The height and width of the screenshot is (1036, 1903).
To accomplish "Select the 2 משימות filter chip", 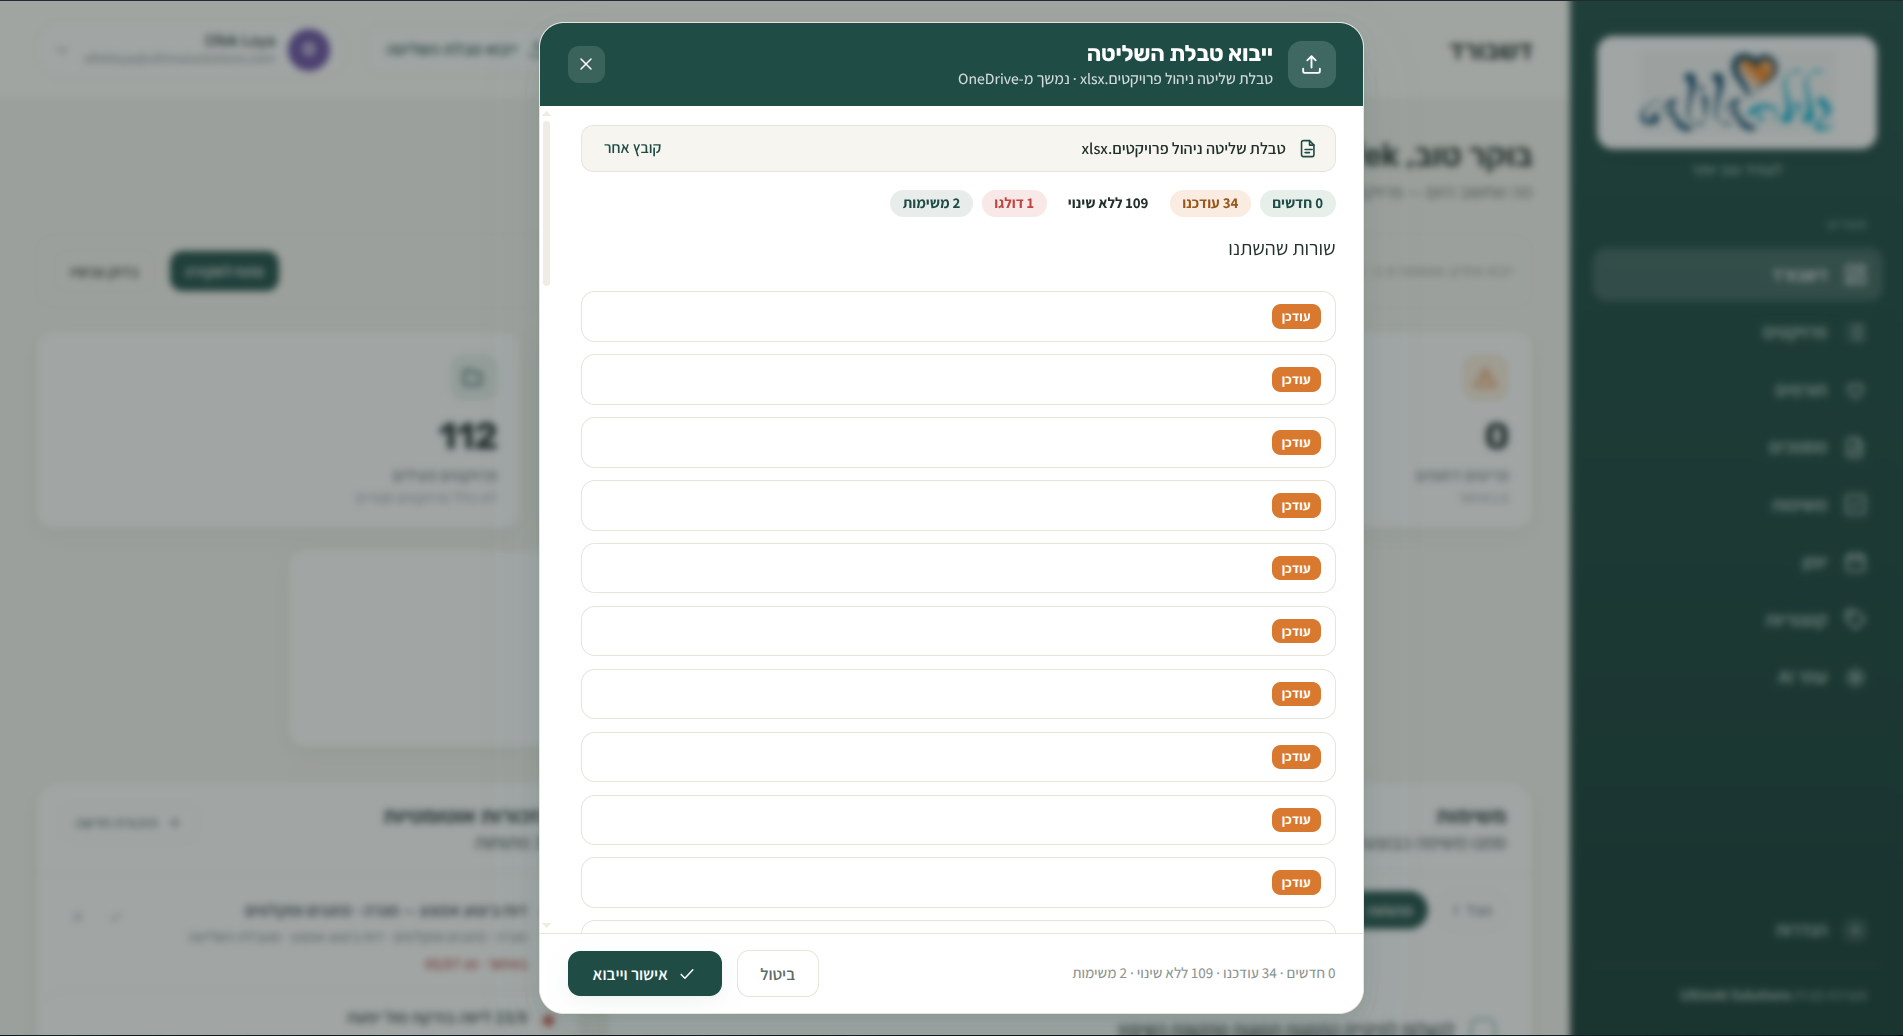I will (931, 203).
